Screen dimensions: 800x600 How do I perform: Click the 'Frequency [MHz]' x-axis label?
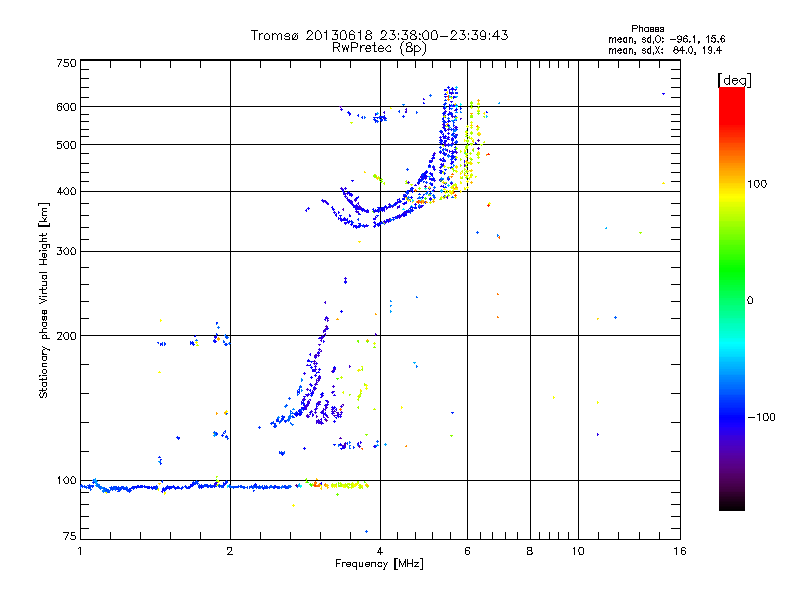(x=379, y=564)
